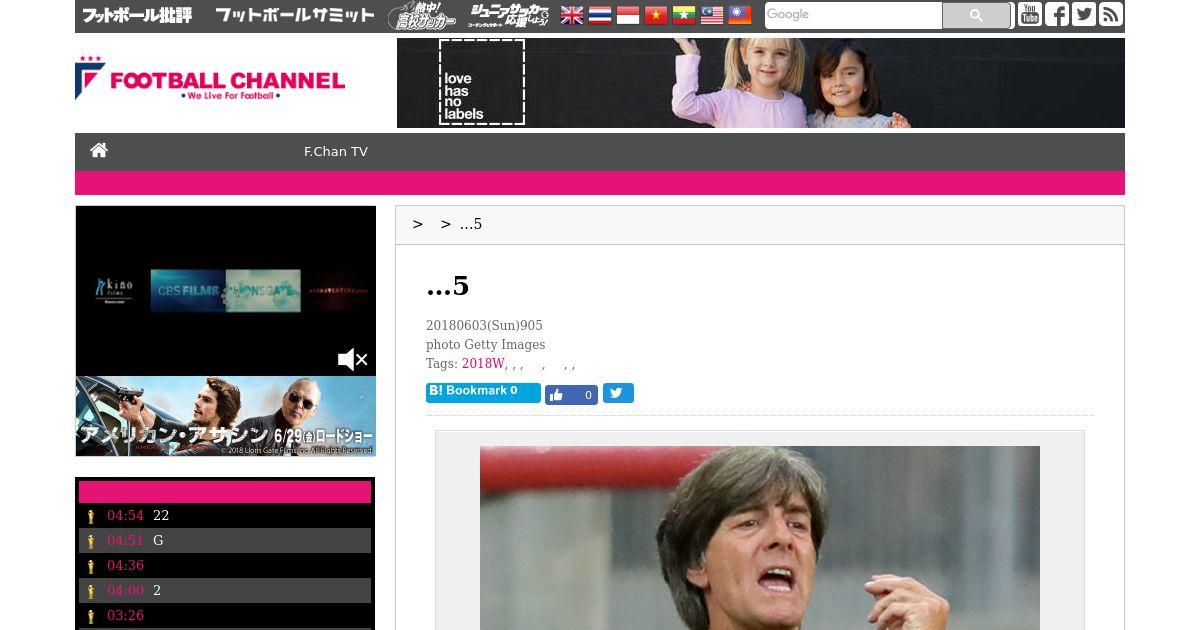The image size is (1200, 630).
Task: Open the フットボール批評 top link
Action: [x=137, y=15]
